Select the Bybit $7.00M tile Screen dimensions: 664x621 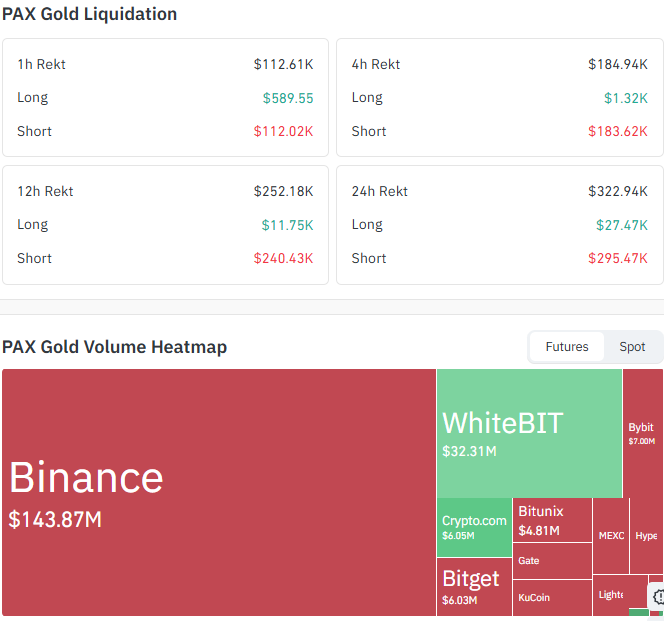click(643, 433)
